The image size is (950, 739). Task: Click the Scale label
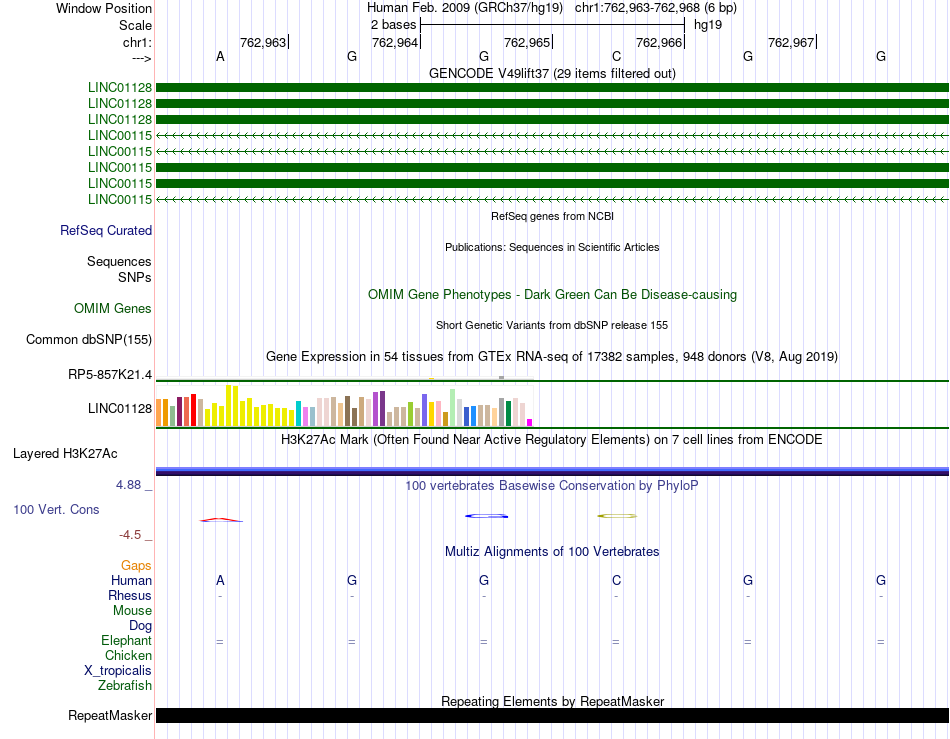coord(135,25)
